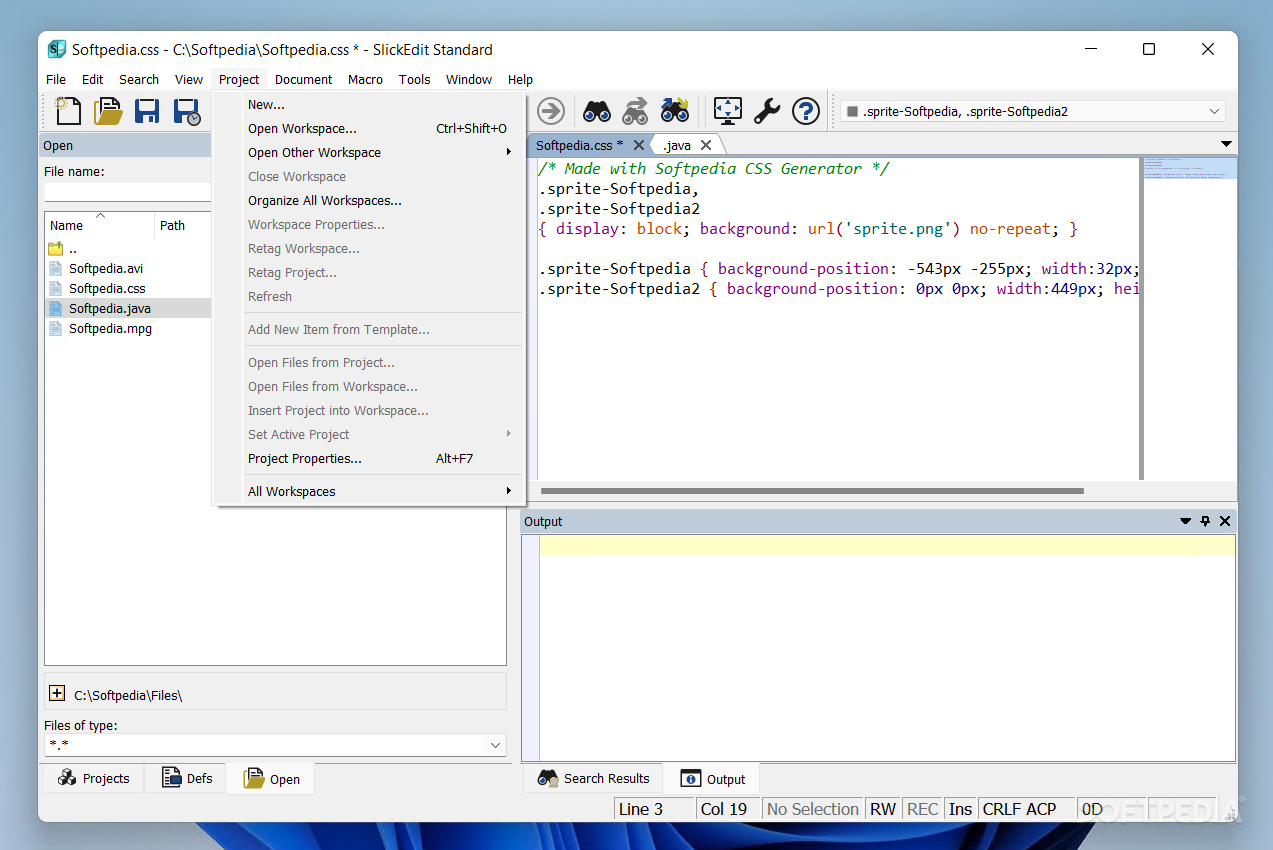Click the fullscreen monitor toolbar icon
The height and width of the screenshot is (850, 1273).
click(728, 111)
